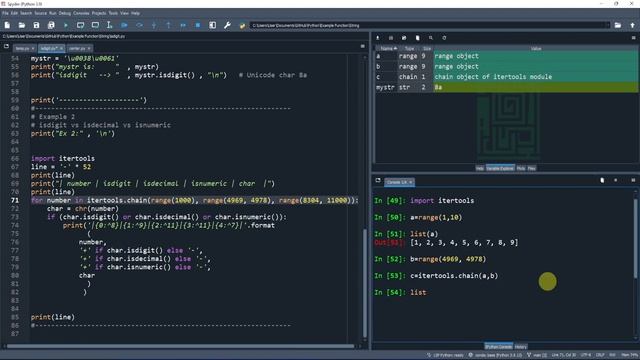Image resolution: width=640 pixels, height=360 pixels.
Task: Save all files icon
Action: pos(51,25)
